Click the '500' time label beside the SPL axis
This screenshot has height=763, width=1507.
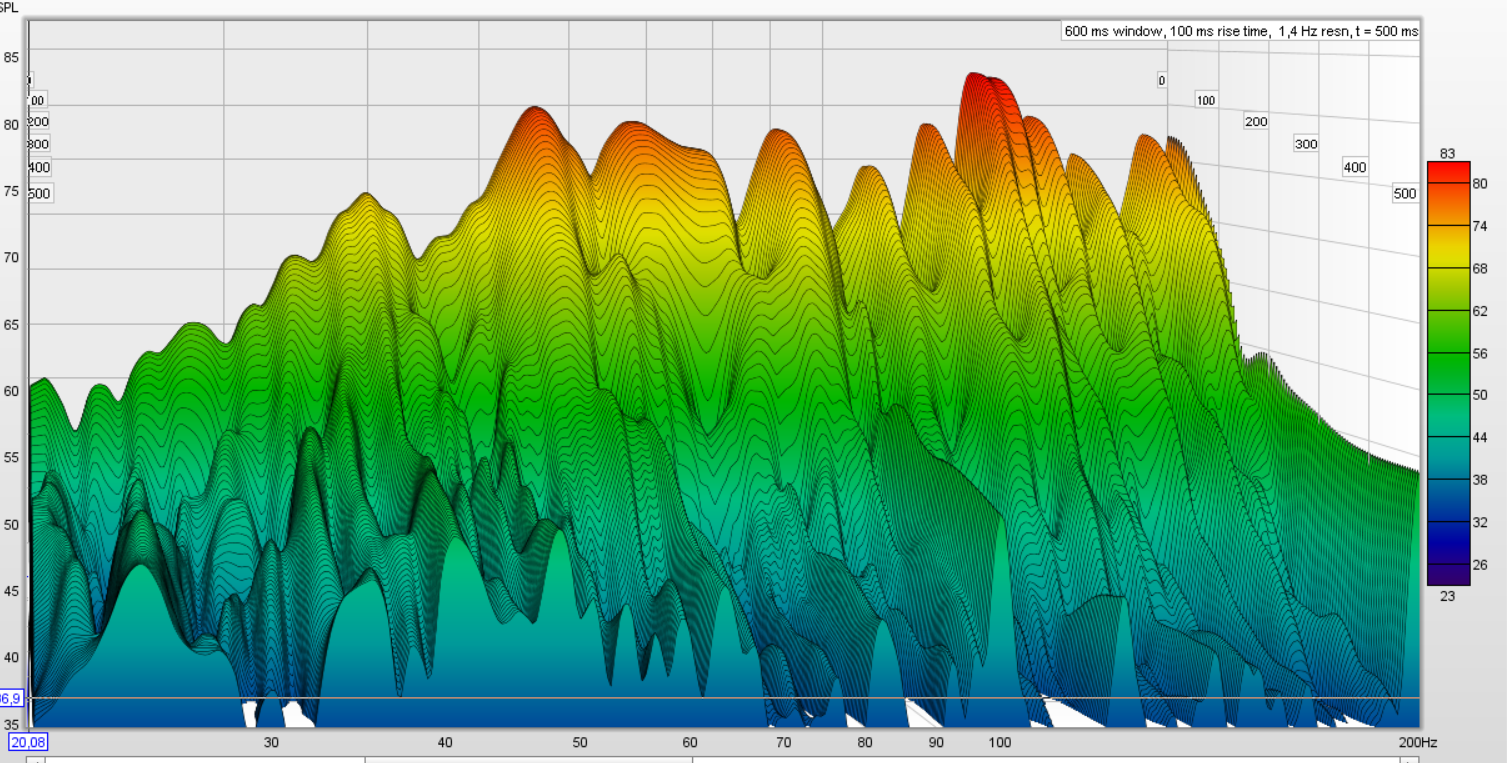pos(39,193)
